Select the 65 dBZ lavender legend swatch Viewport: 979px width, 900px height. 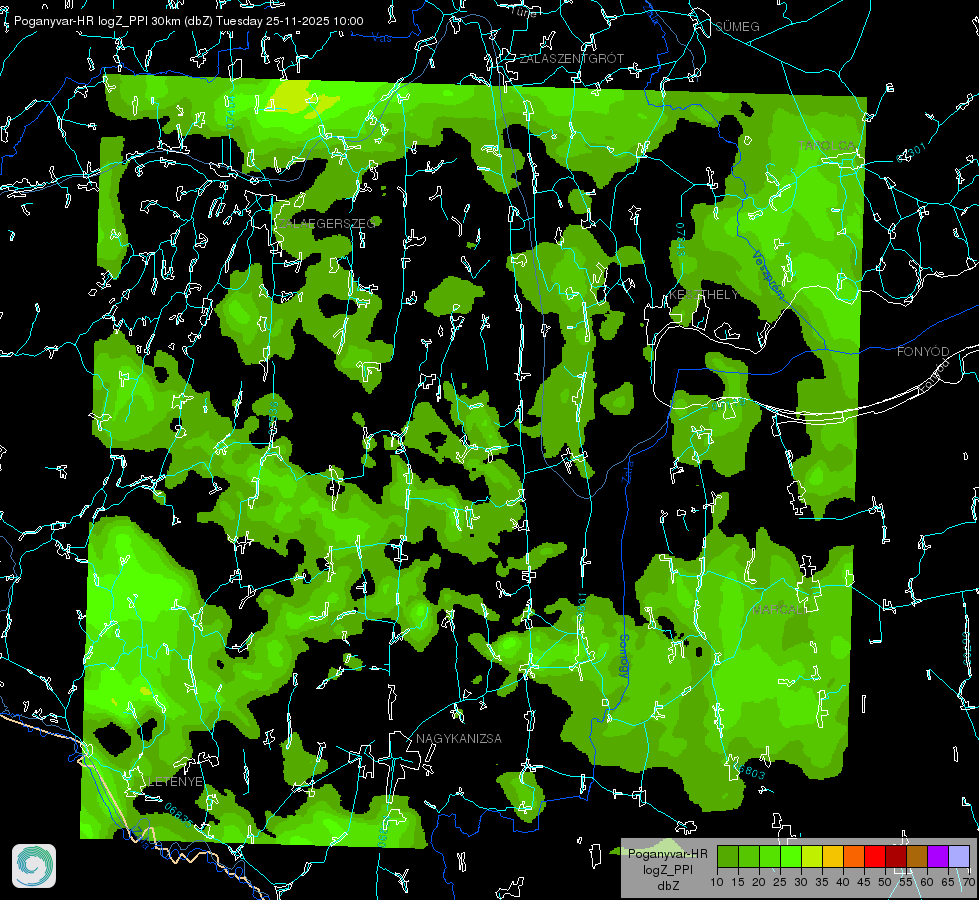(x=959, y=856)
